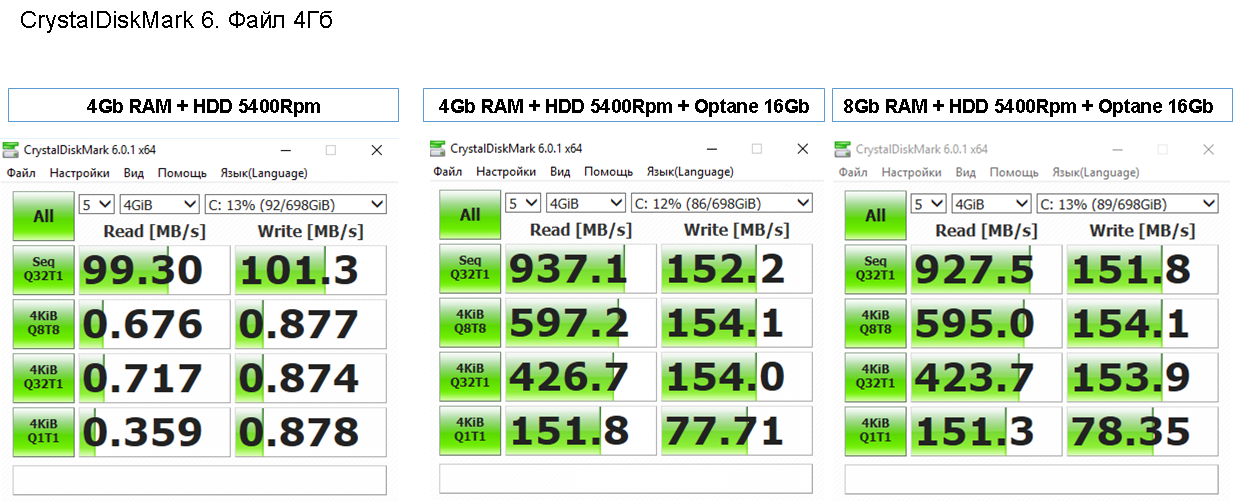Close the left CrystalDiskMark window
Image resolution: width=1233 pixels, height=503 pixels.
pos(376,150)
